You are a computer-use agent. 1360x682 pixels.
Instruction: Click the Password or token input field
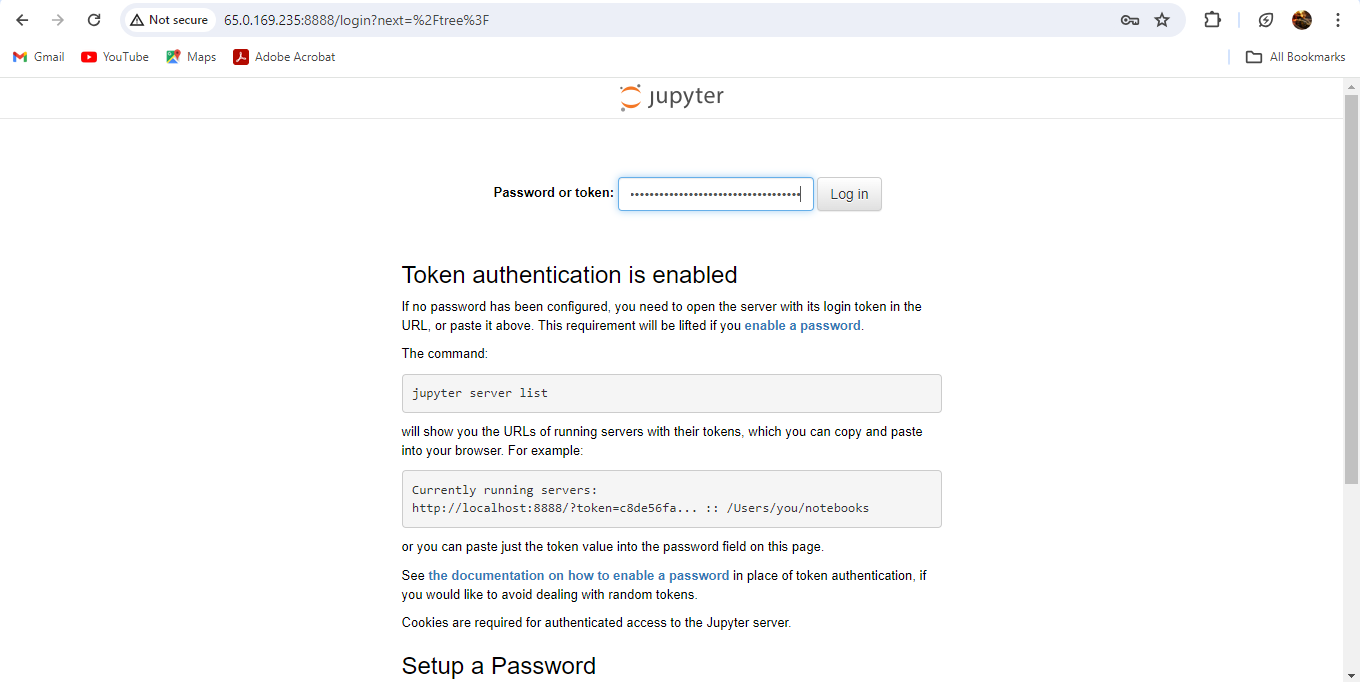tap(715, 193)
